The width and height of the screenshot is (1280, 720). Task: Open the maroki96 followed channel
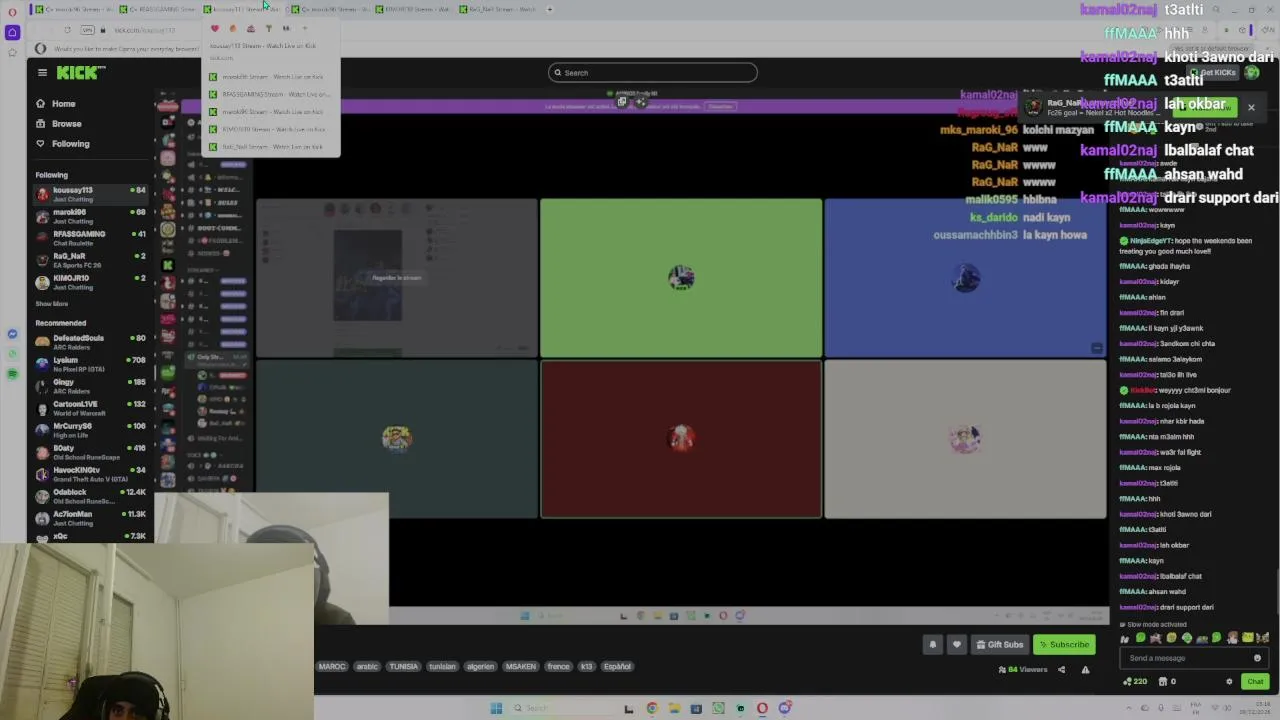(x=90, y=216)
